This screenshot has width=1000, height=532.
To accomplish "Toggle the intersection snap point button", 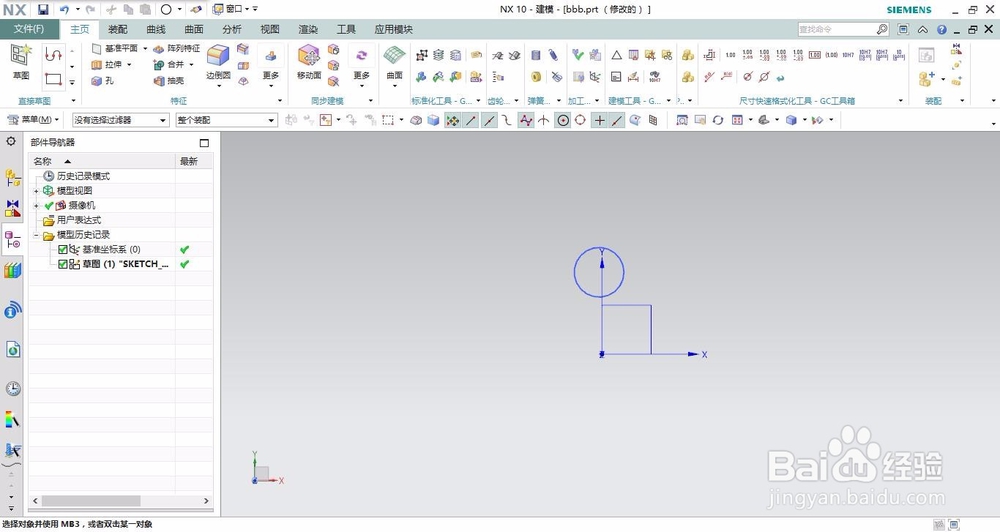I will click(x=543, y=120).
